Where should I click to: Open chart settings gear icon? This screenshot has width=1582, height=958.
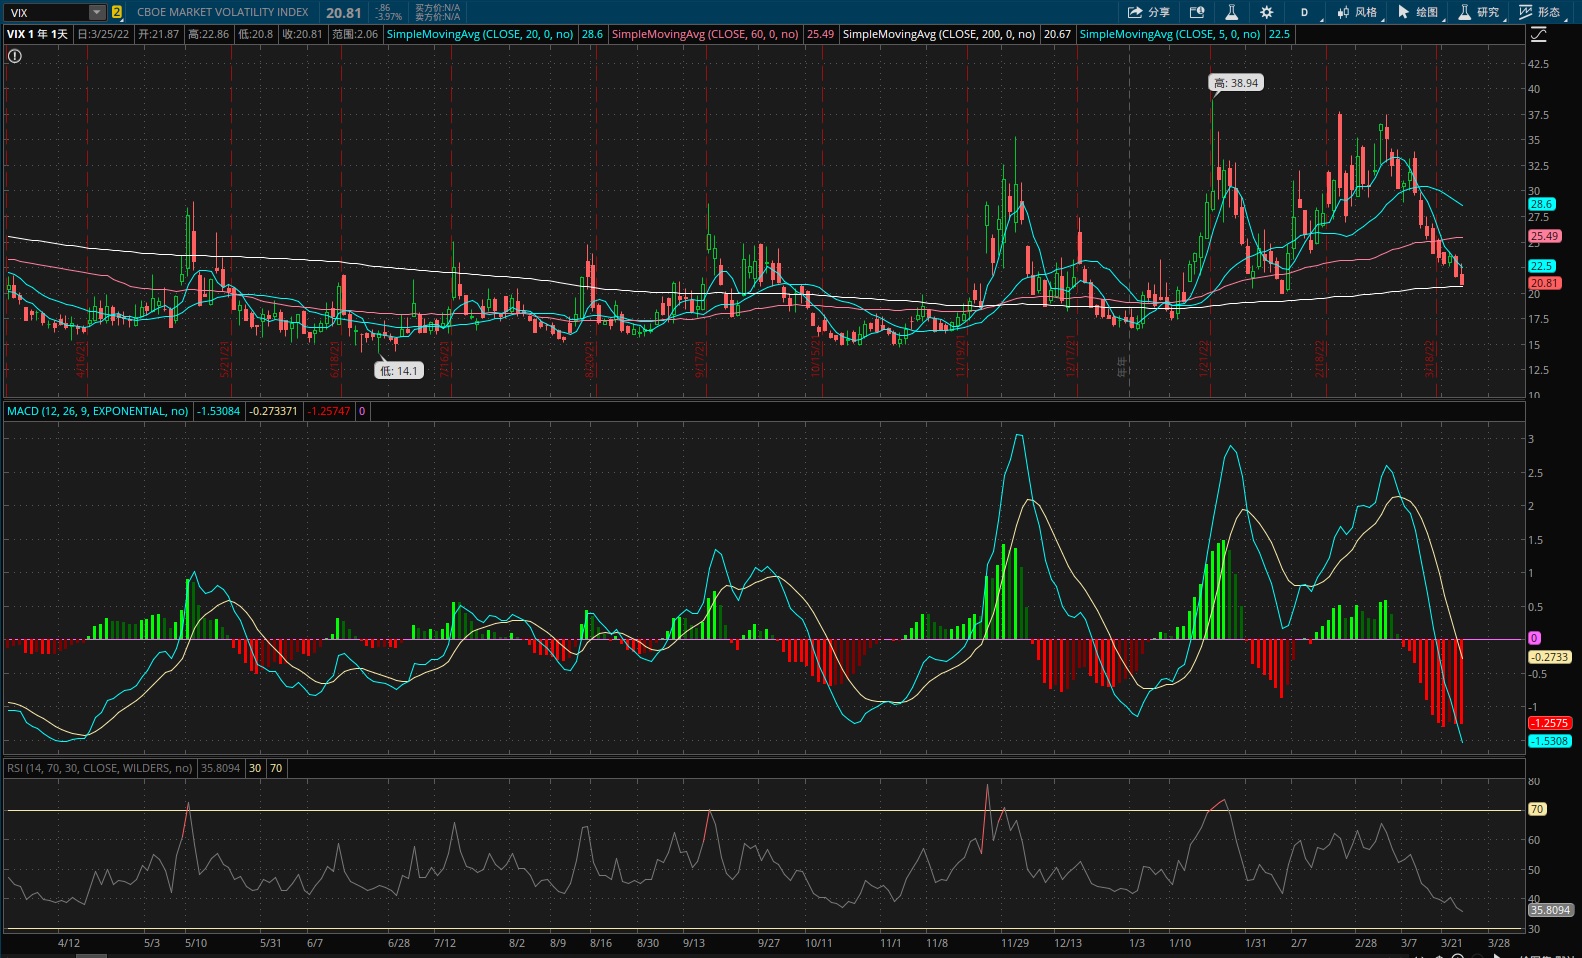click(x=1267, y=12)
